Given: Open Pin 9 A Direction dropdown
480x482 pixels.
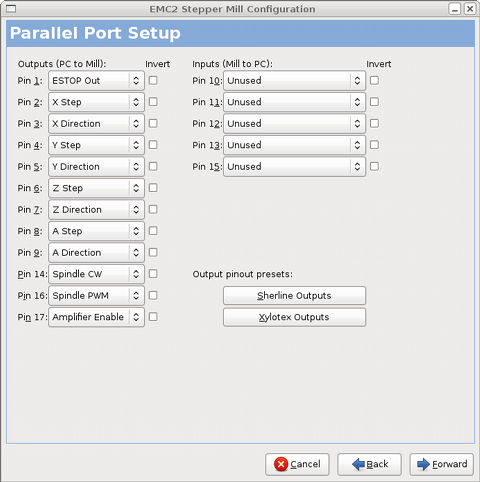Looking at the screenshot, I should click(x=96, y=252).
